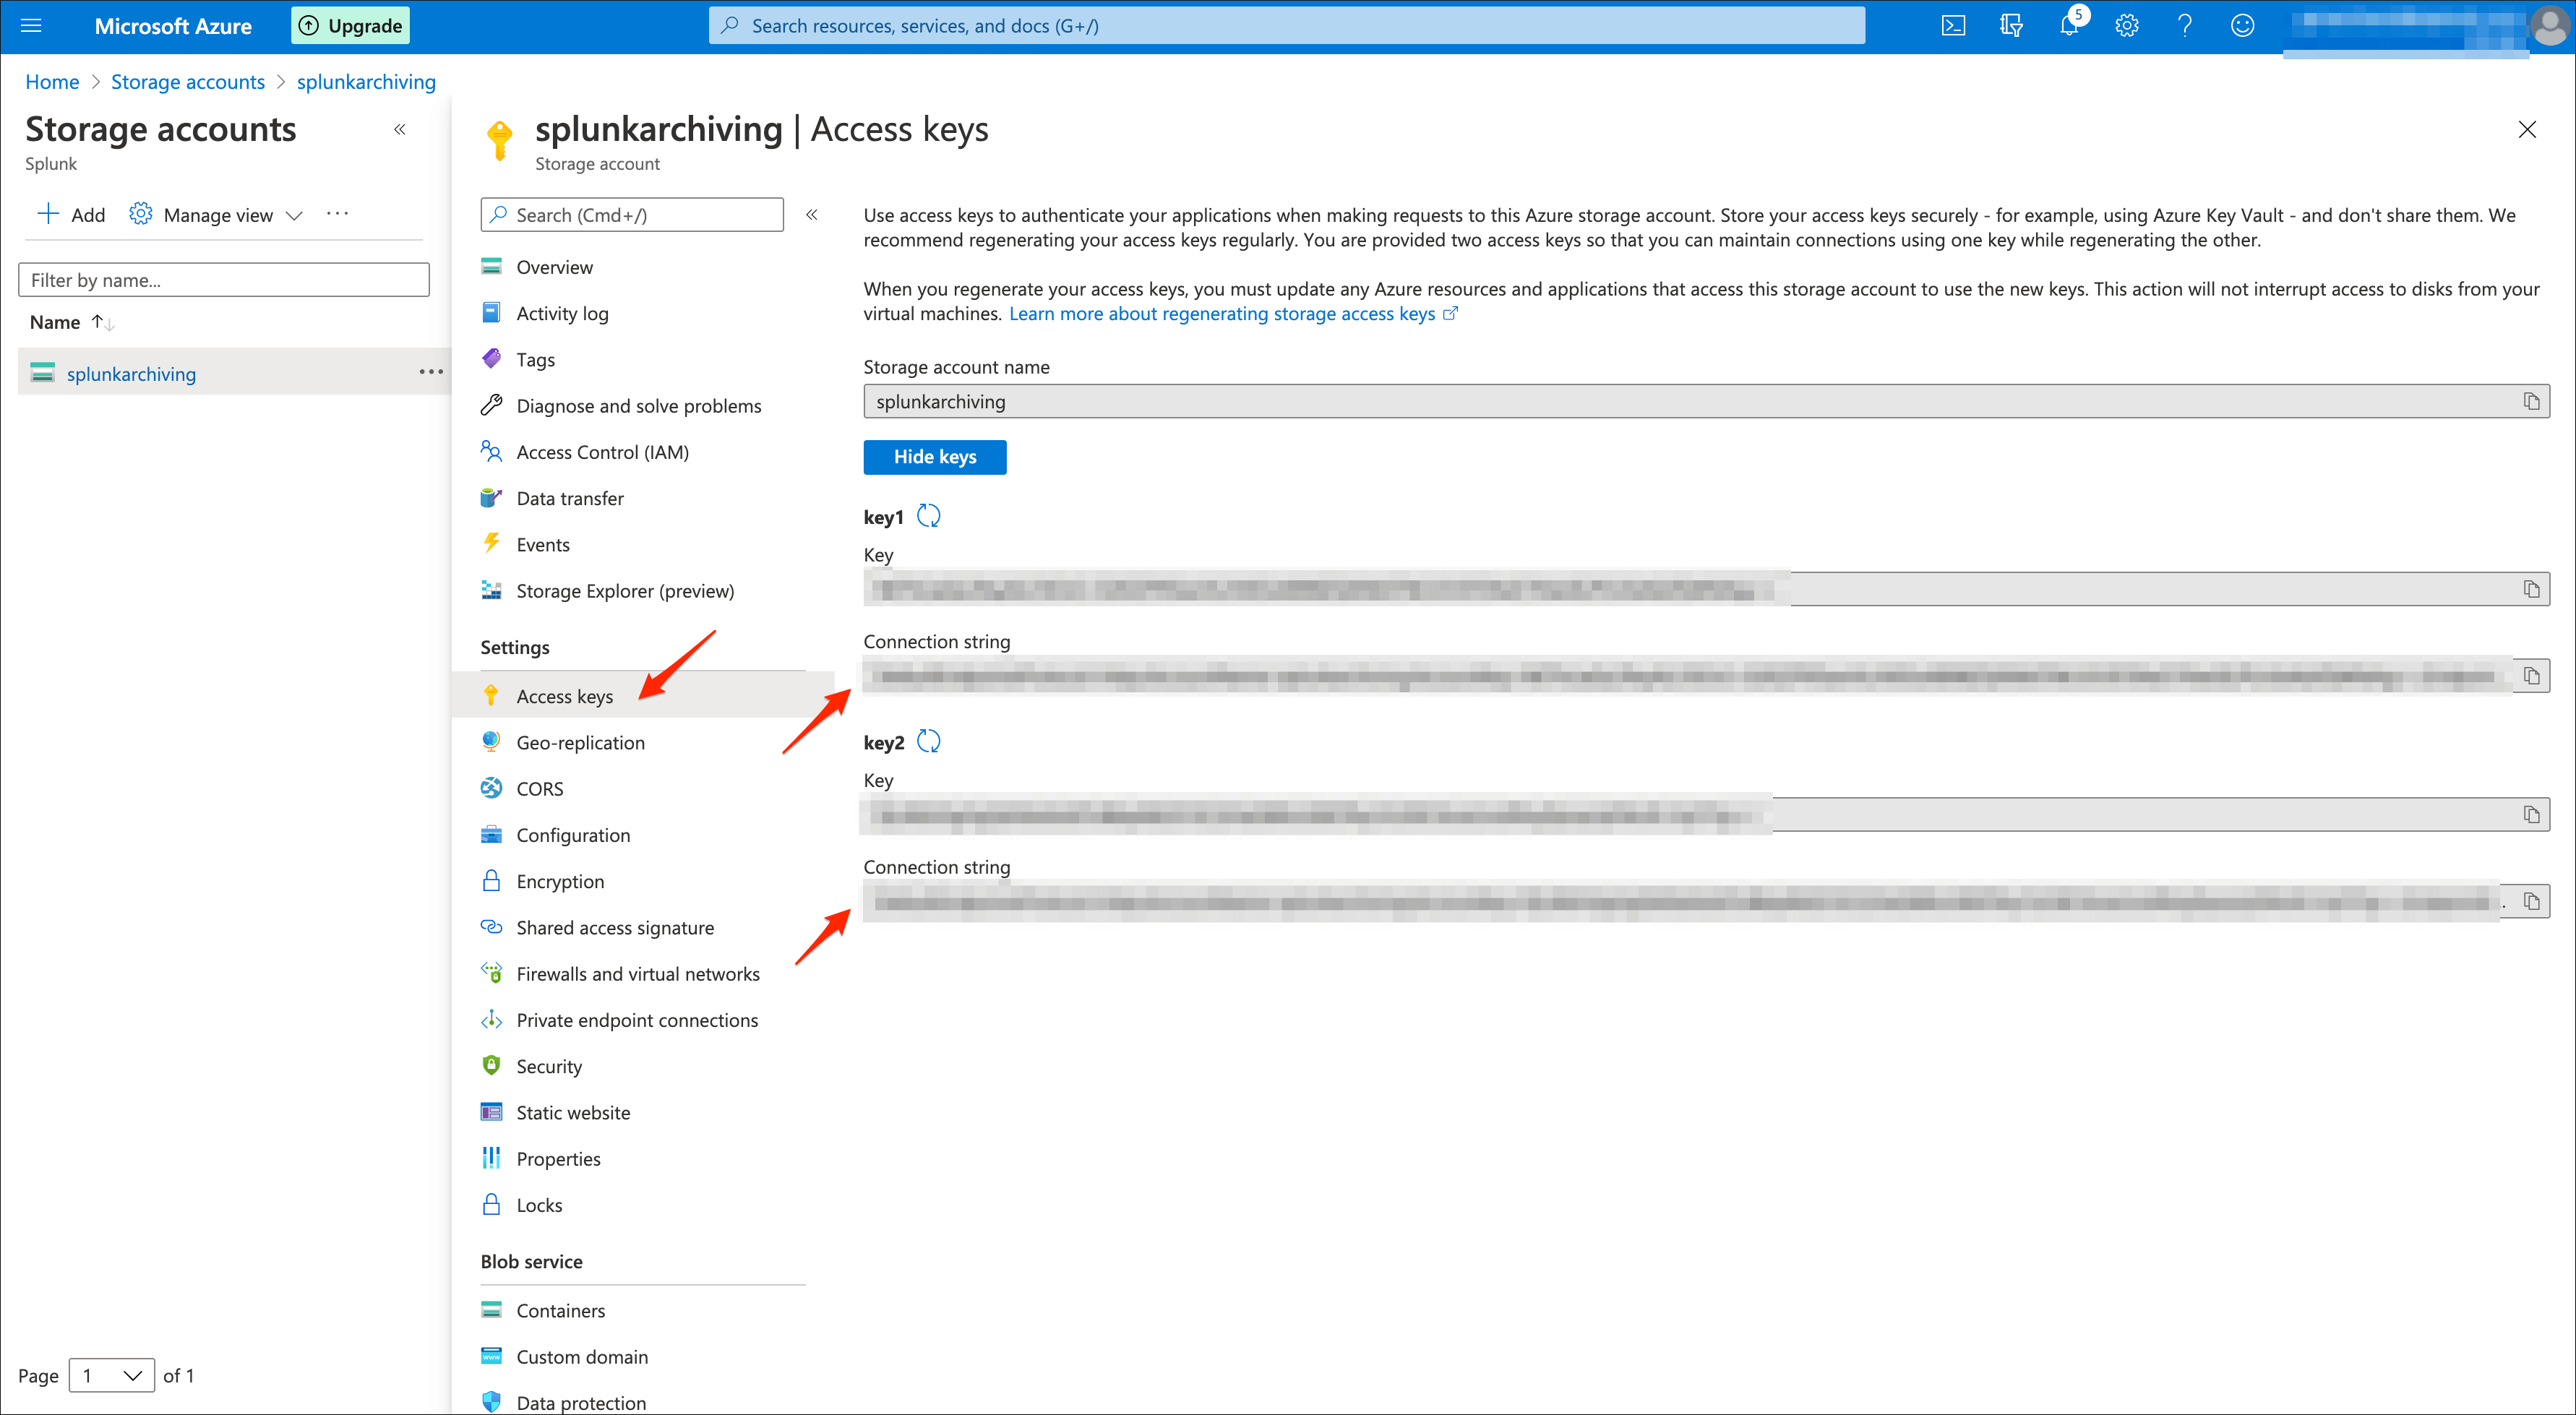Open the Shared access signature menu item
The width and height of the screenshot is (2576, 1415).
614,928
